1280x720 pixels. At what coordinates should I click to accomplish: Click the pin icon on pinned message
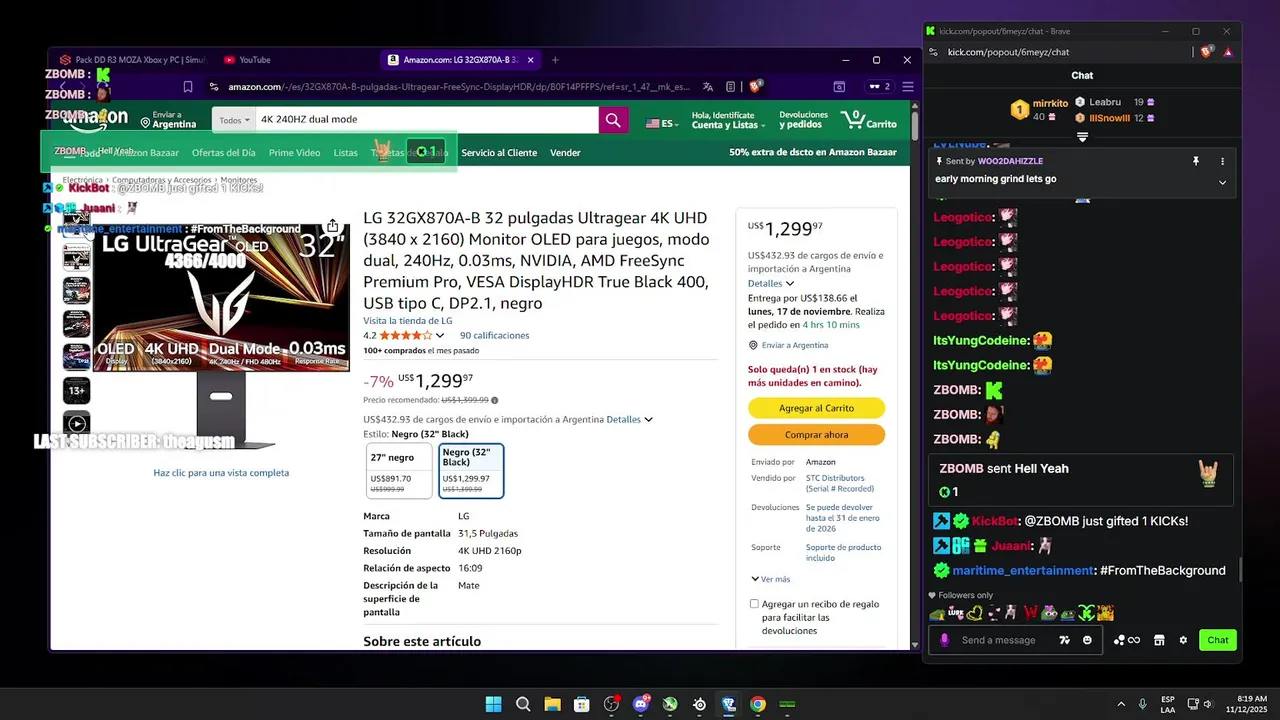pos(1195,161)
